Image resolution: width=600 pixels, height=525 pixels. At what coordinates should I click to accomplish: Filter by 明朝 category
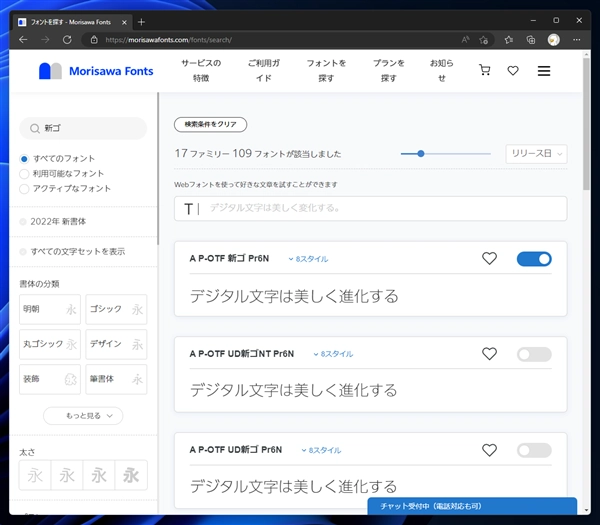50,309
